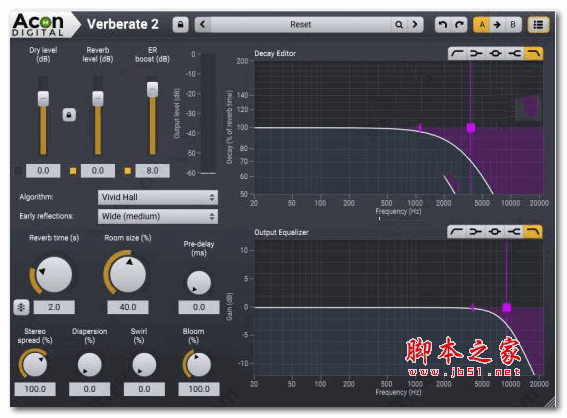This screenshot has height=418, width=567.
Task: Click the ER boost slider handle
Action: coord(153,89)
